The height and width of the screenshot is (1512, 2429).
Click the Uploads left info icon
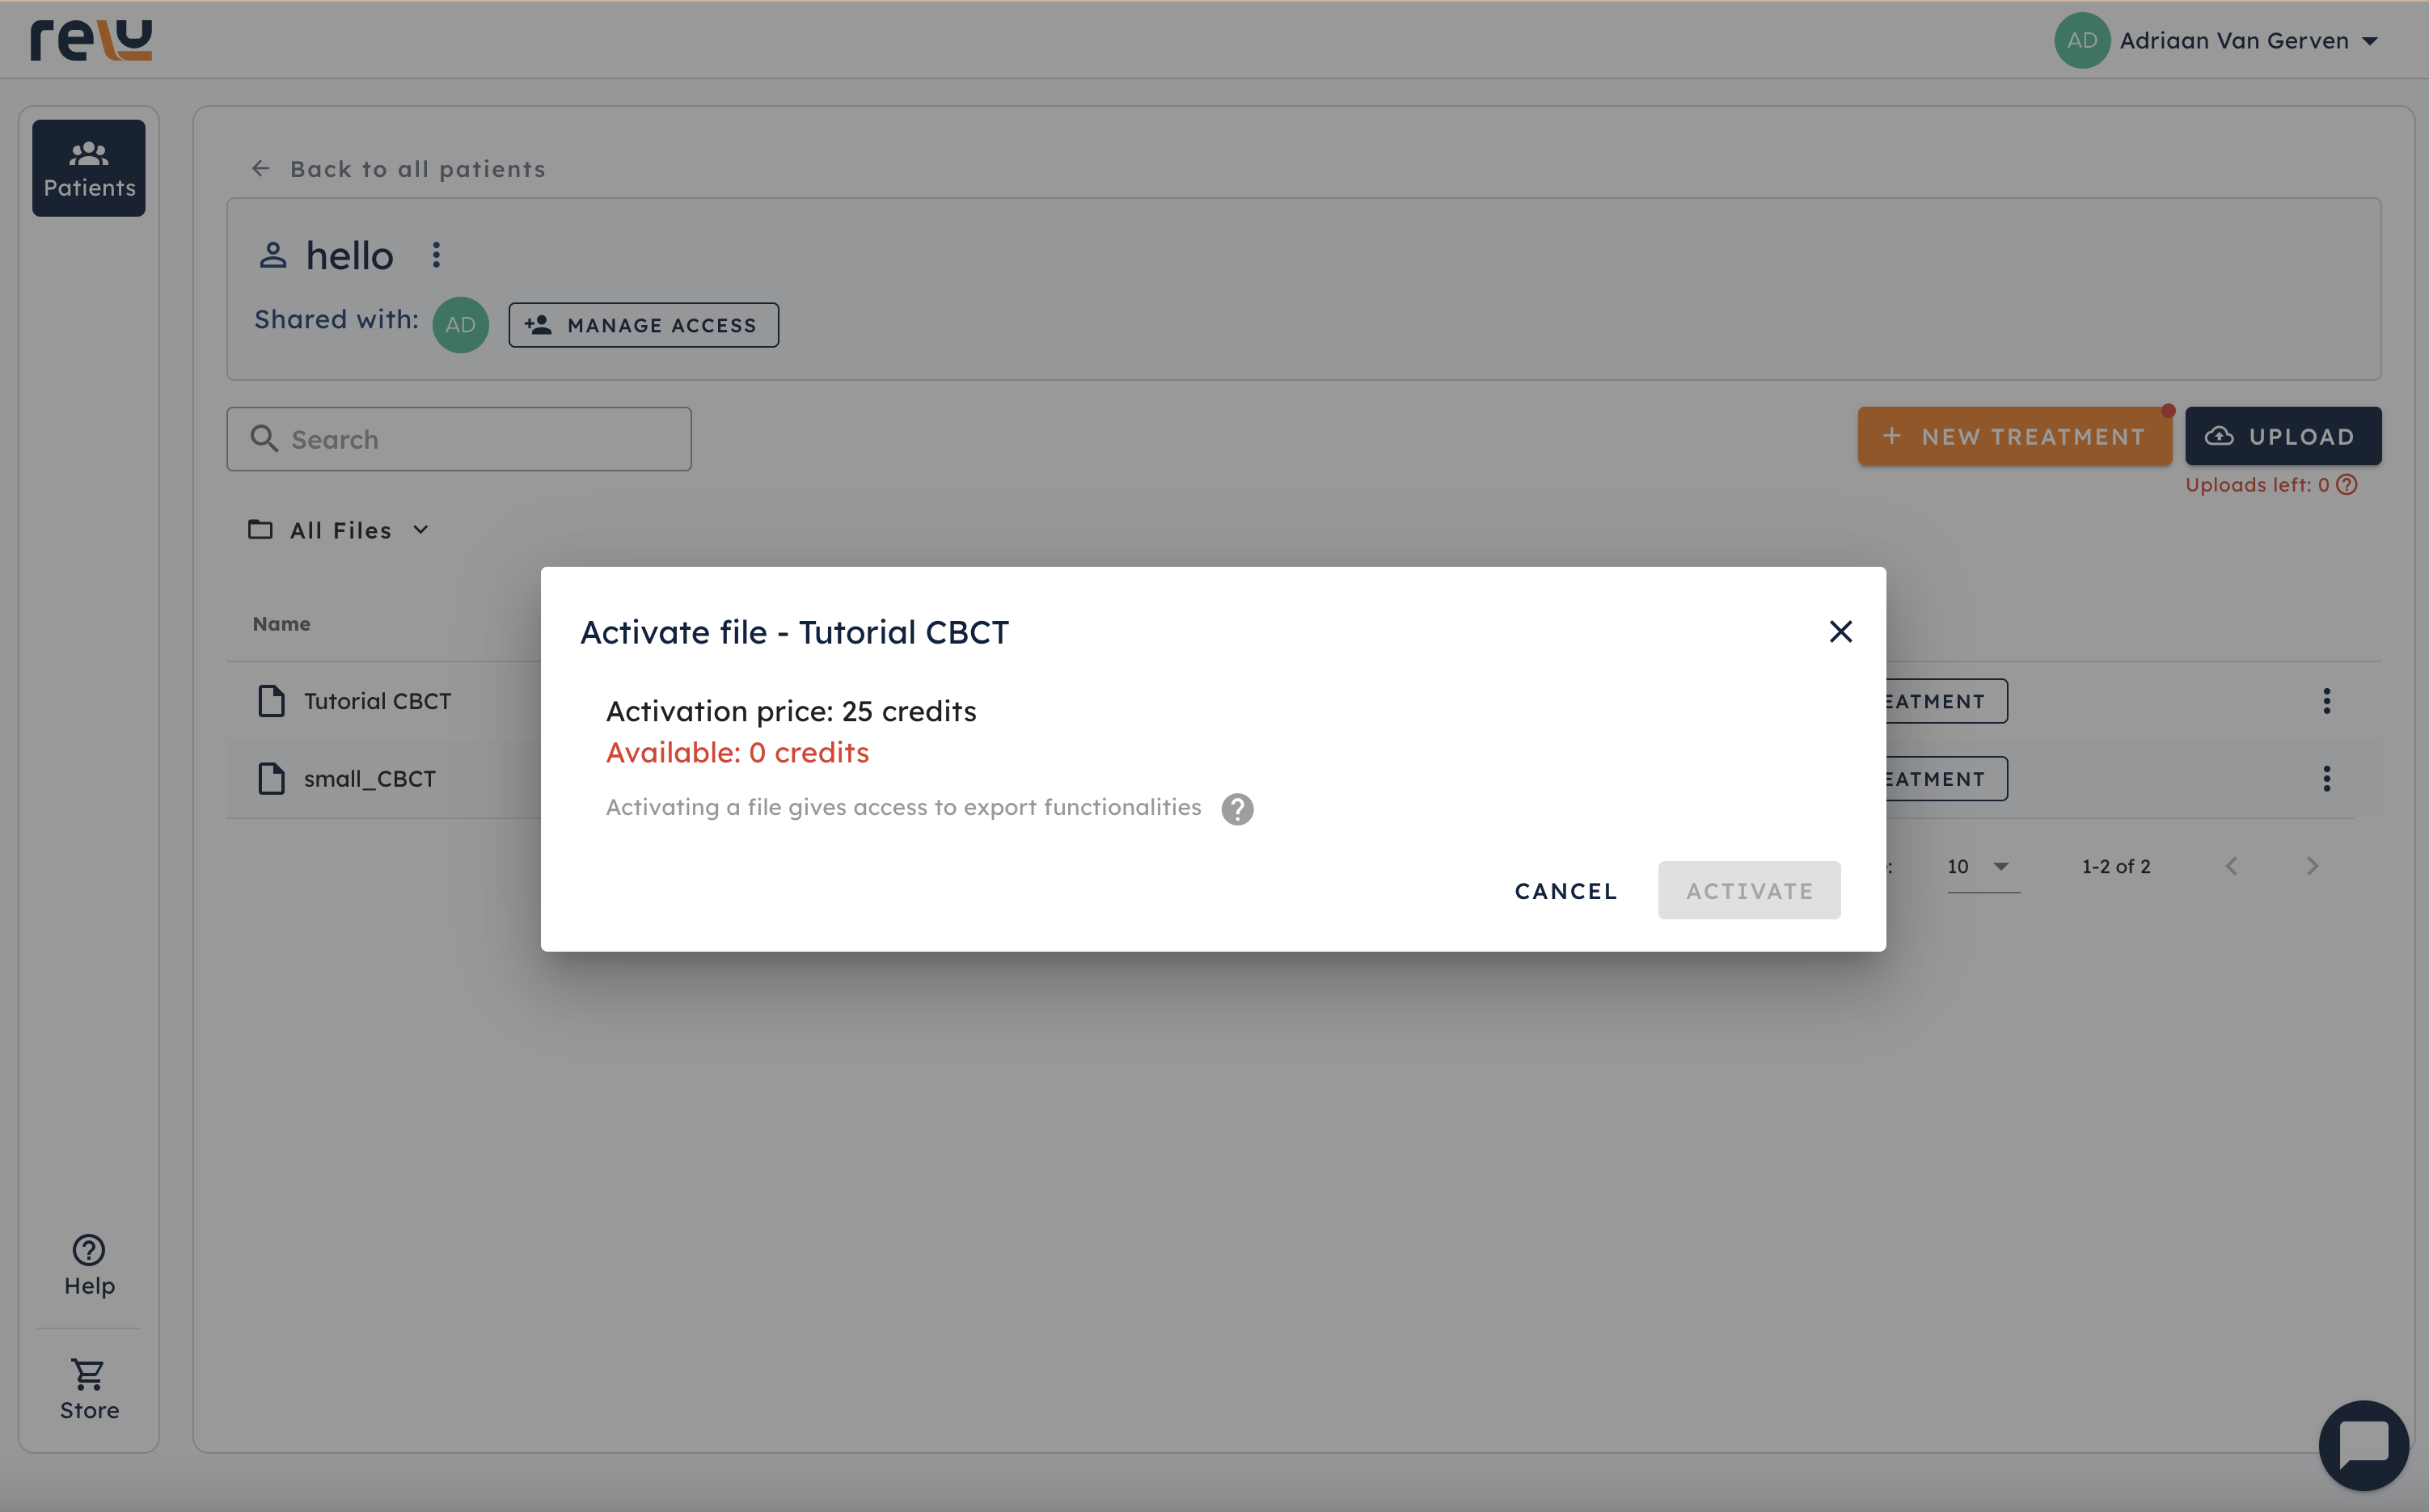click(x=2347, y=485)
